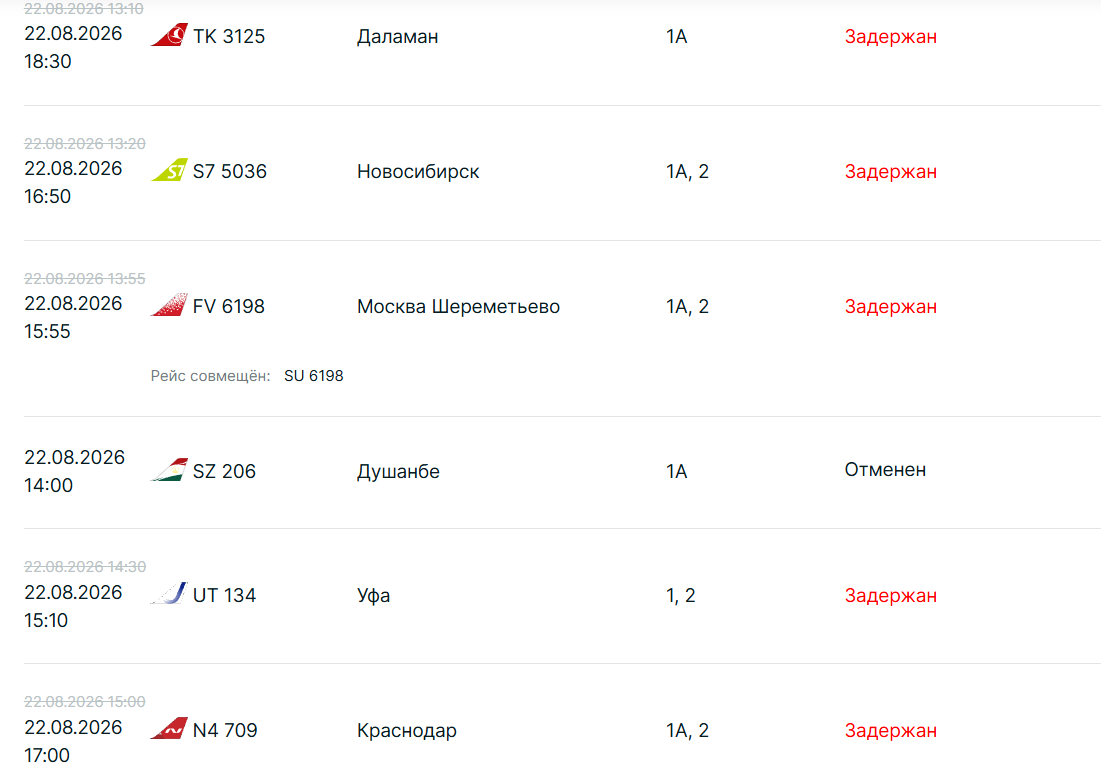
Task: Click destination Новосибирск
Action: click(x=418, y=171)
